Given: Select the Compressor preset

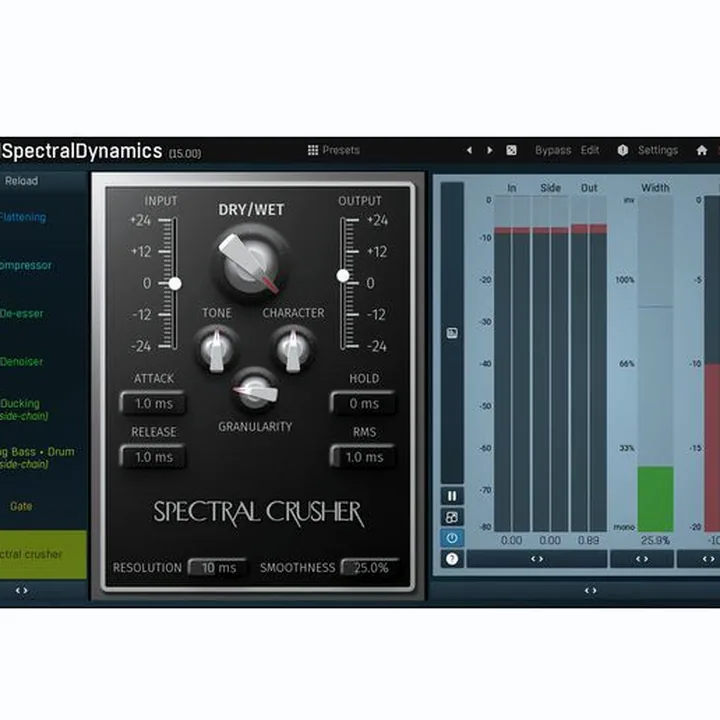Looking at the screenshot, I should point(26,265).
